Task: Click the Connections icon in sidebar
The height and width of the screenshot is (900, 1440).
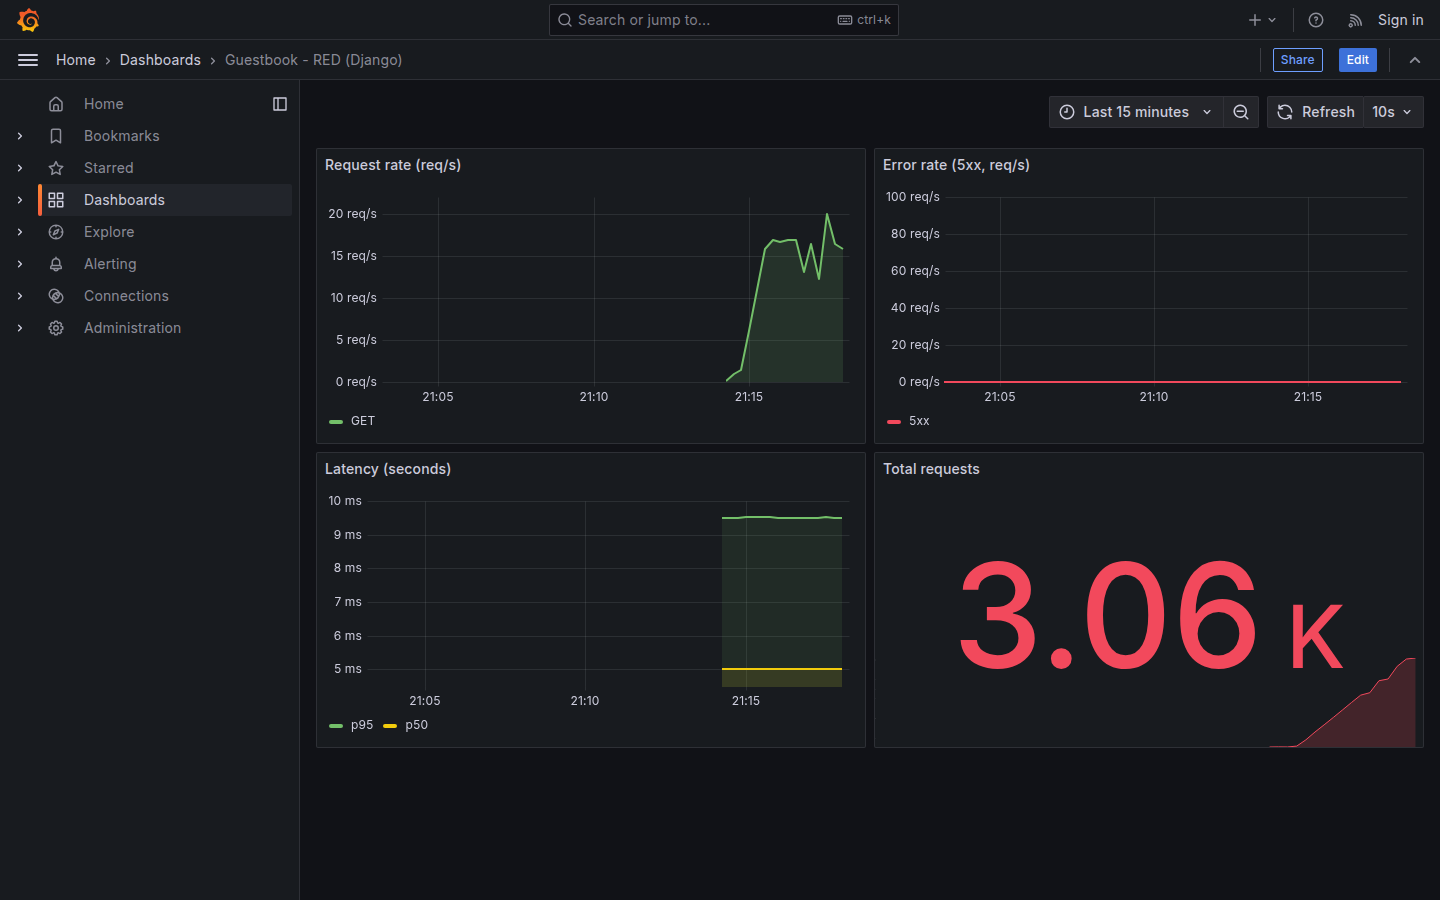Action: [x=56, y=296]
